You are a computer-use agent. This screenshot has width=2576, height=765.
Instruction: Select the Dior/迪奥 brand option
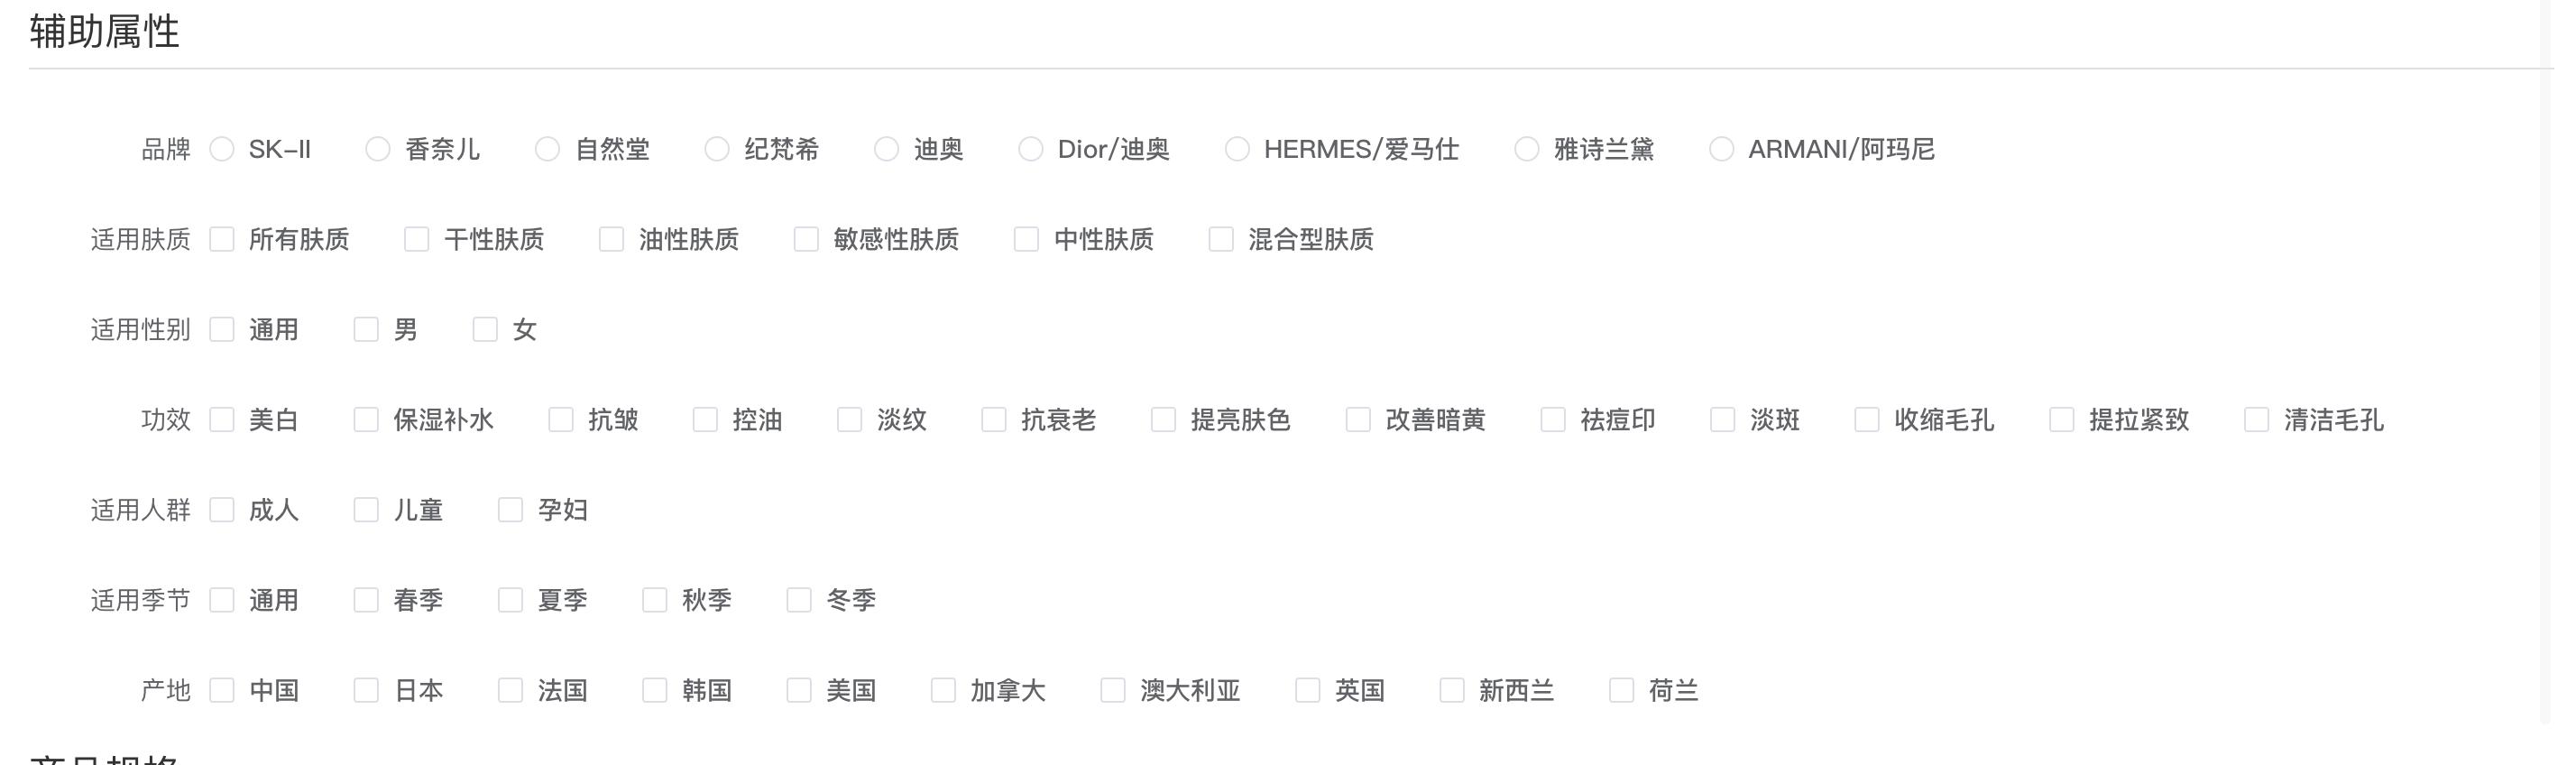coord(1030,149)
